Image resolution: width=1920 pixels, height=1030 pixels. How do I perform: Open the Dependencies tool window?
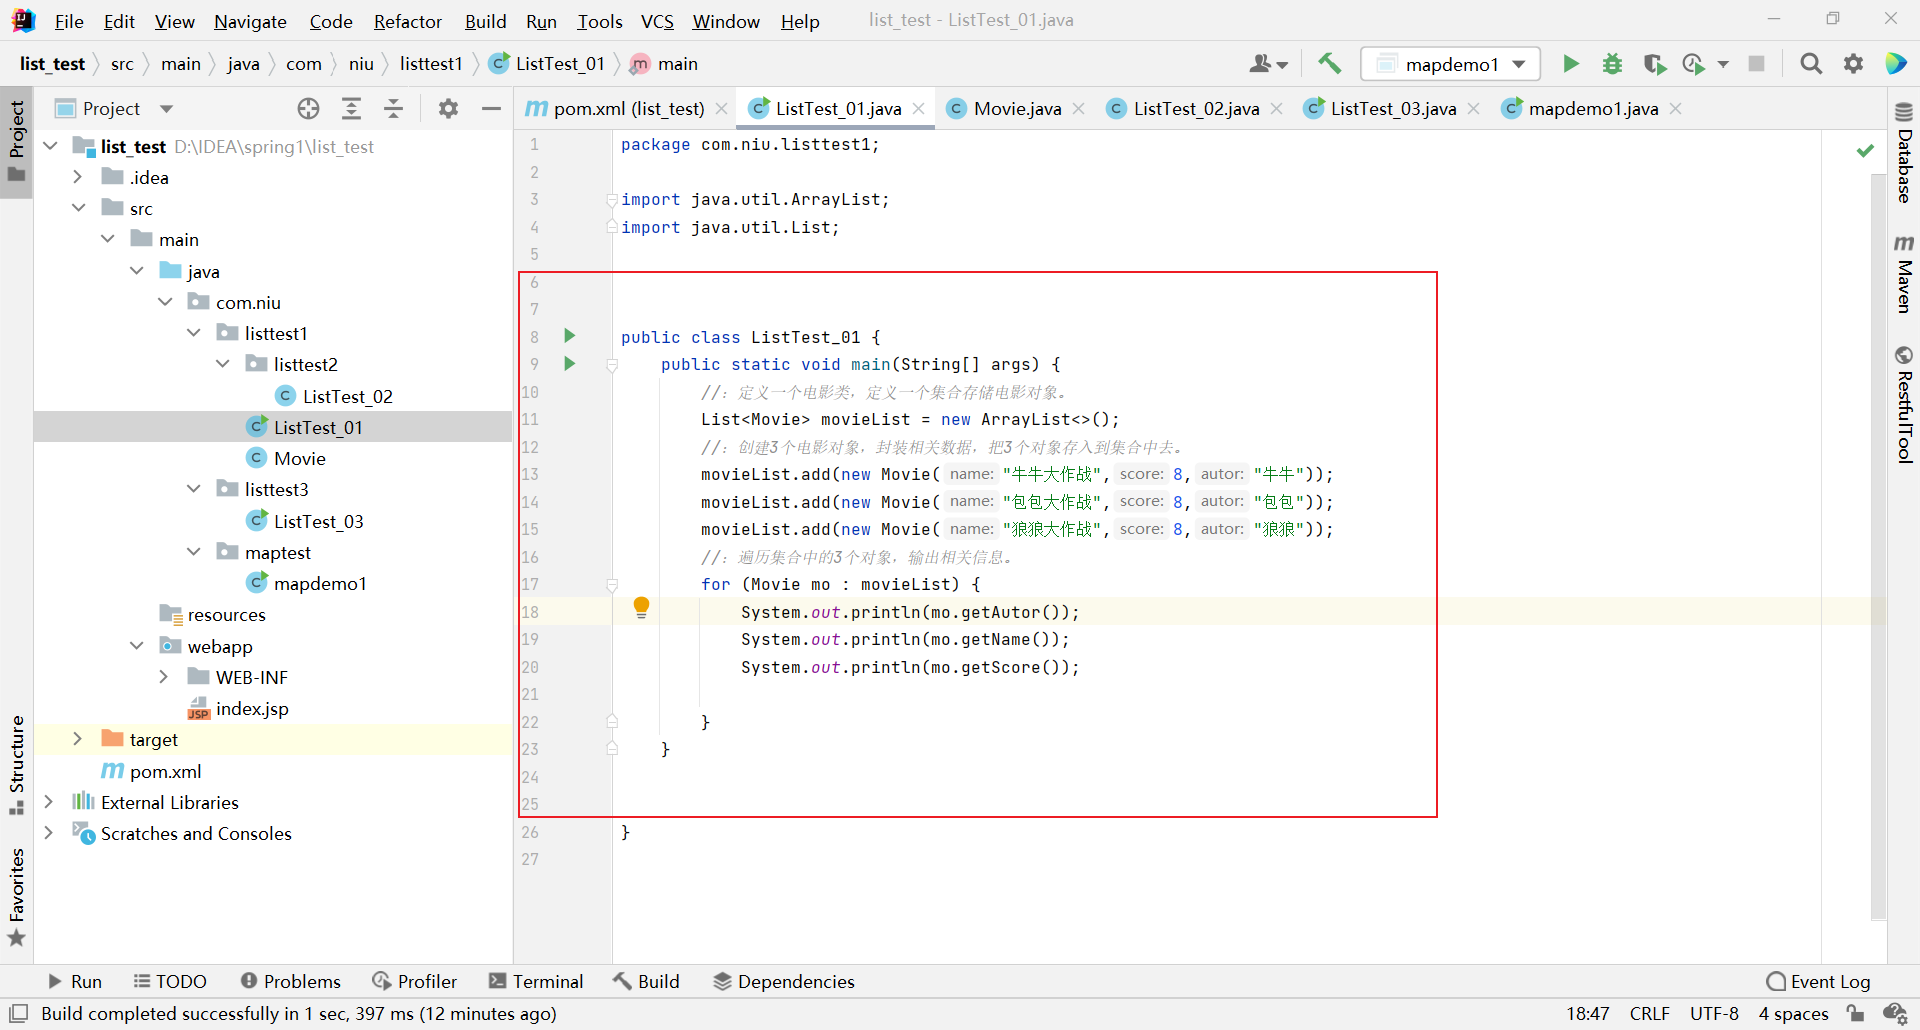pyautogui.click(x=784, y=981)
